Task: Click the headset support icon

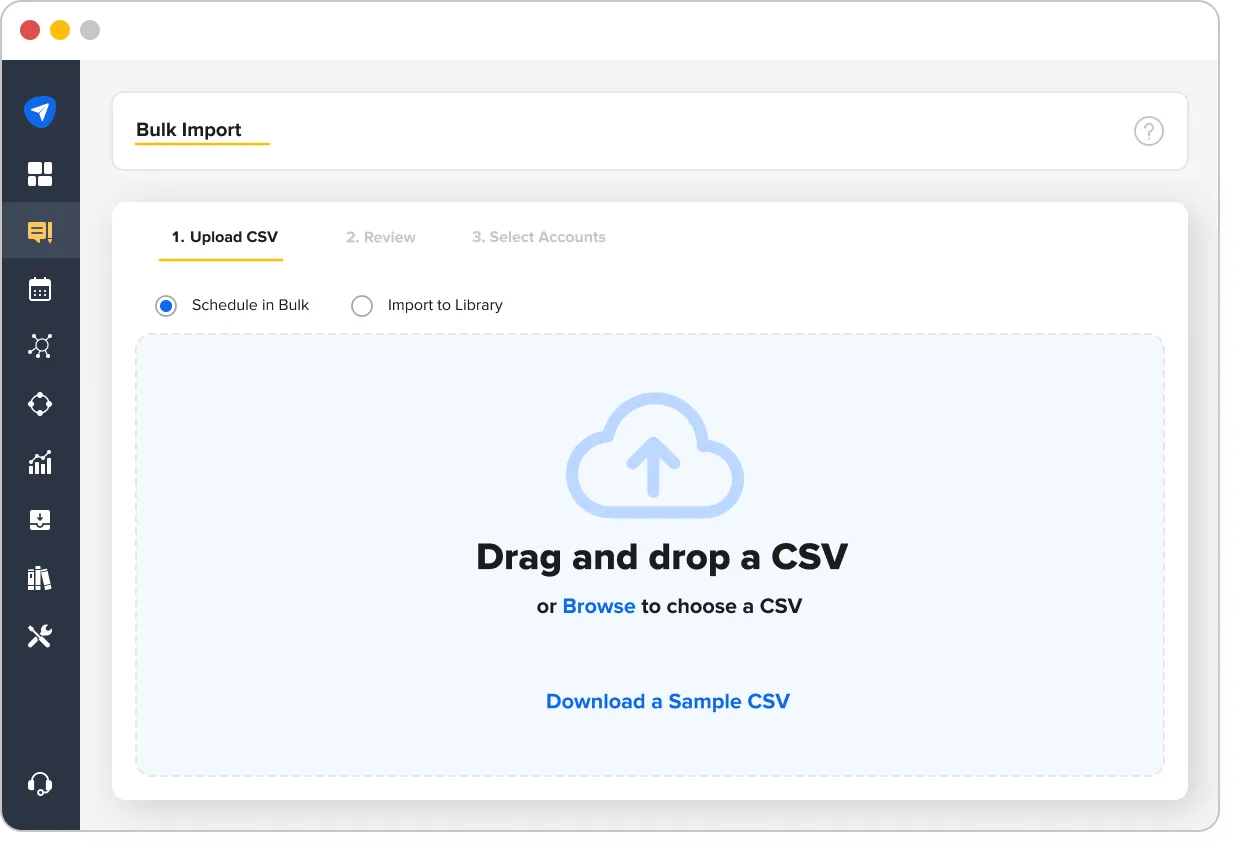Action: click(40, 783)
